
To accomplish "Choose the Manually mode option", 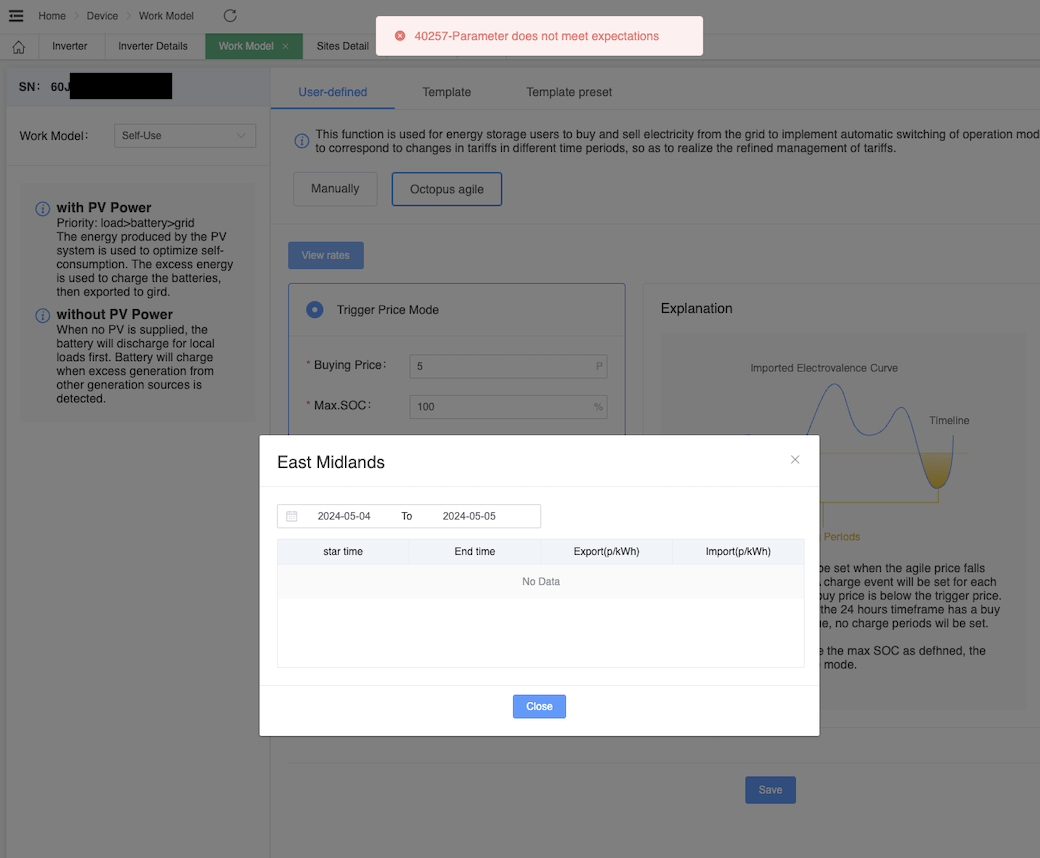I will (335, 189).
